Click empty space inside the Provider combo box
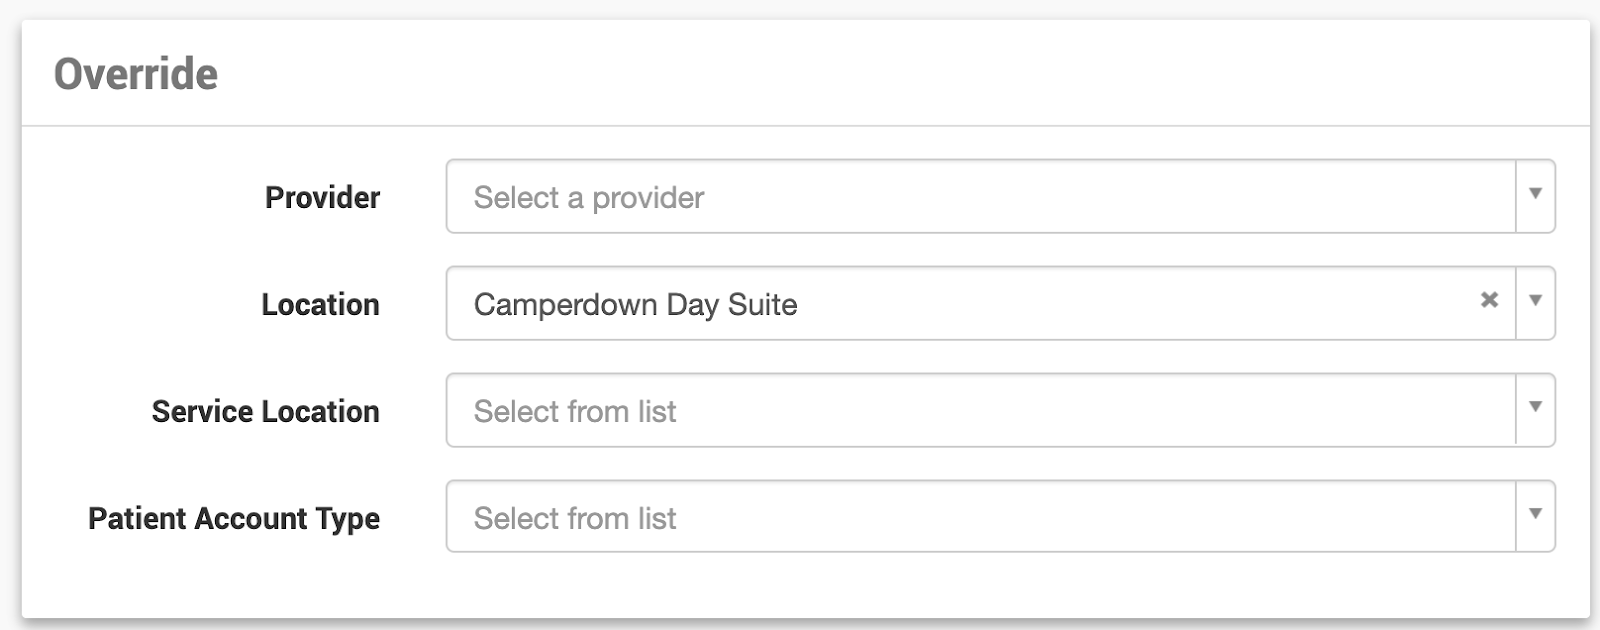 (x=1100, y=197)
